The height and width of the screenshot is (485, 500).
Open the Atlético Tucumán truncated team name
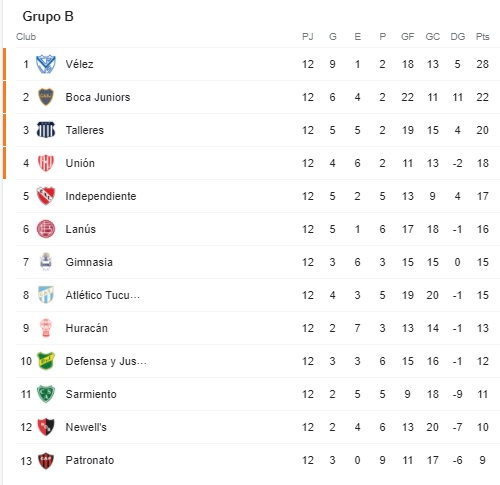point(103,295)
